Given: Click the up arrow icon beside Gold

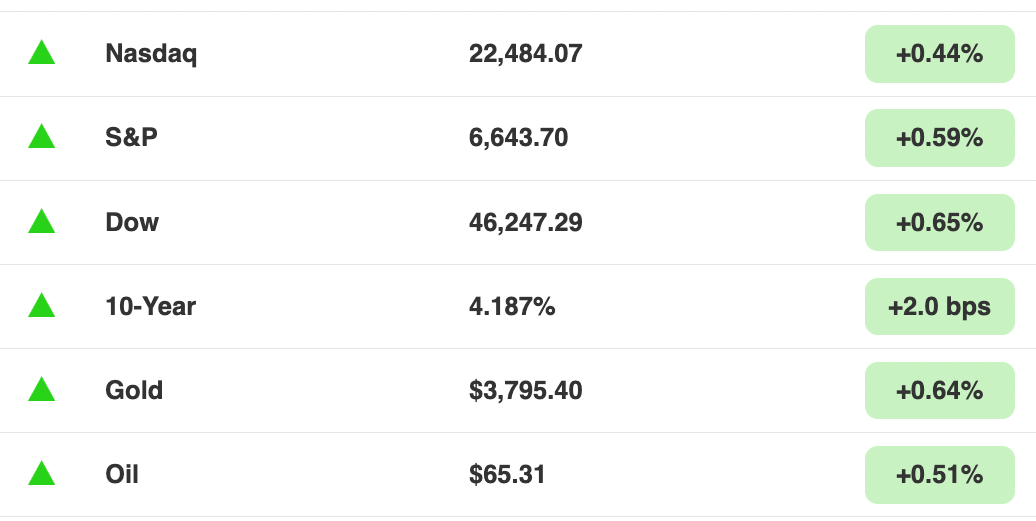Looking at the screenshot, I should point(42,389).
